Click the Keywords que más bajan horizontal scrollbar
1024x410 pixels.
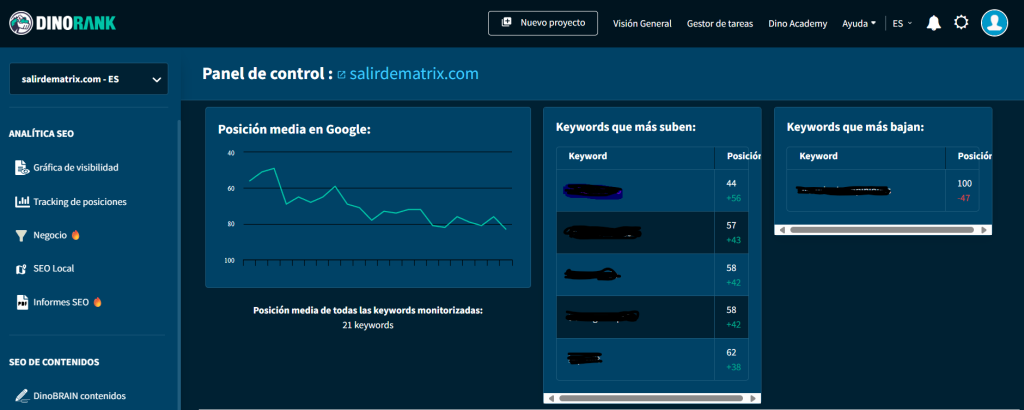point(880,229)
